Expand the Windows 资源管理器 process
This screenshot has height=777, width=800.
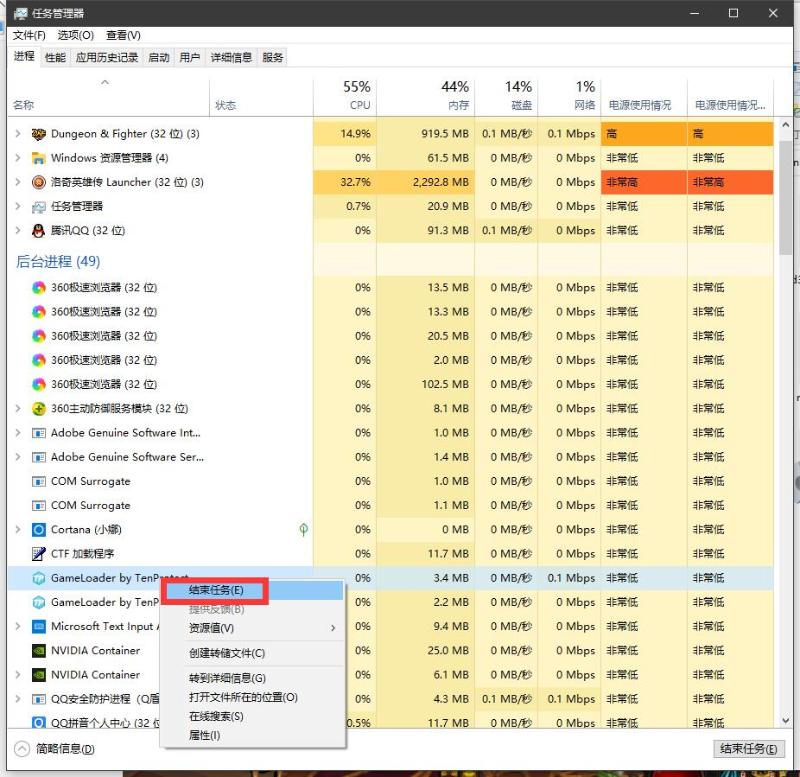[18, 158]
